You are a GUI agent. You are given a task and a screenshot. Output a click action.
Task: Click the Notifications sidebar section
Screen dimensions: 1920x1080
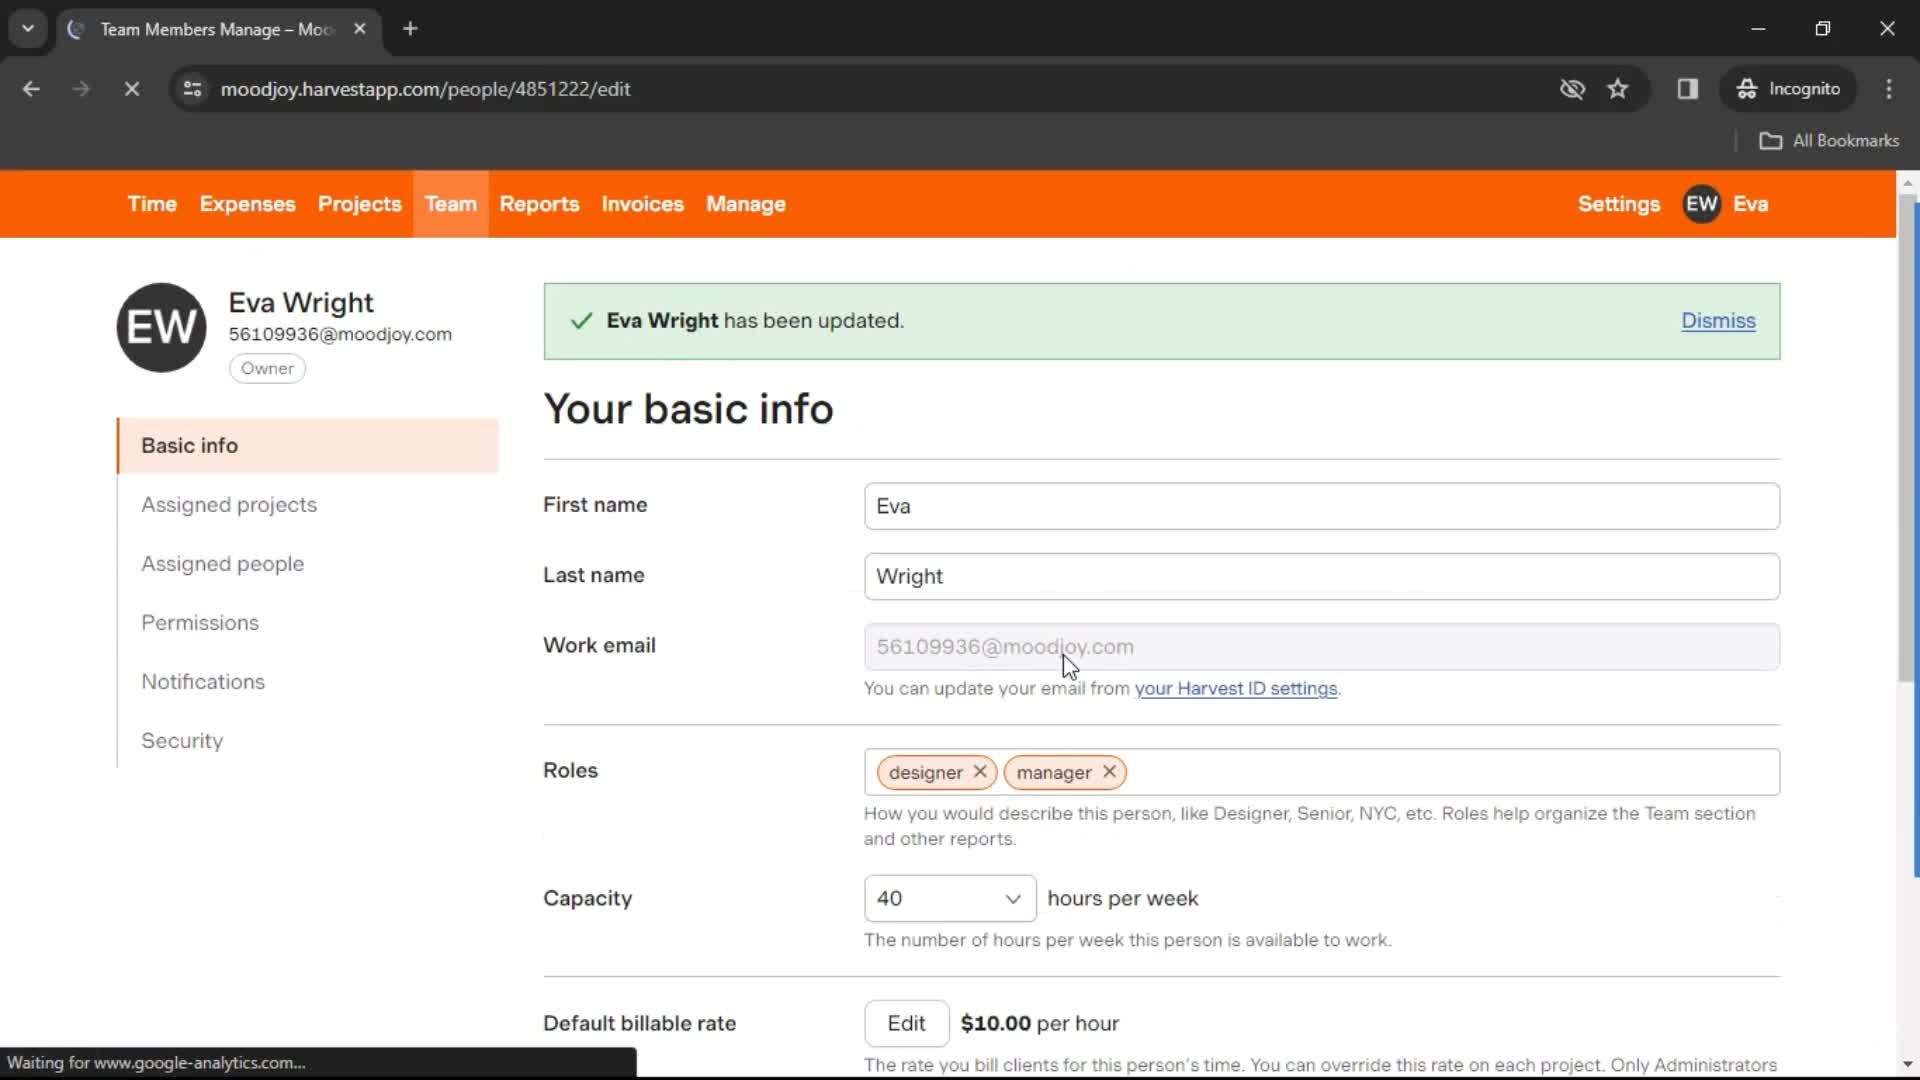203,682
